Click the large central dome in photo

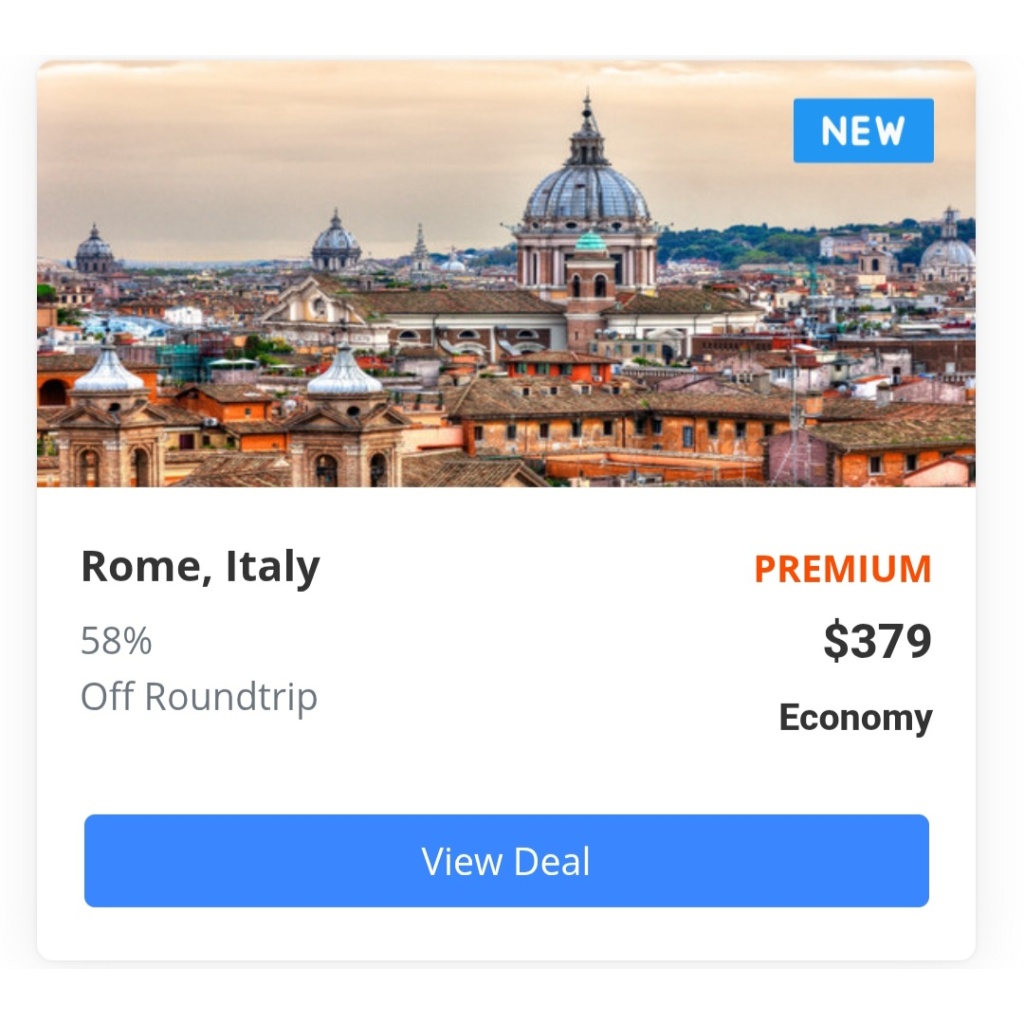click(586, 189)
